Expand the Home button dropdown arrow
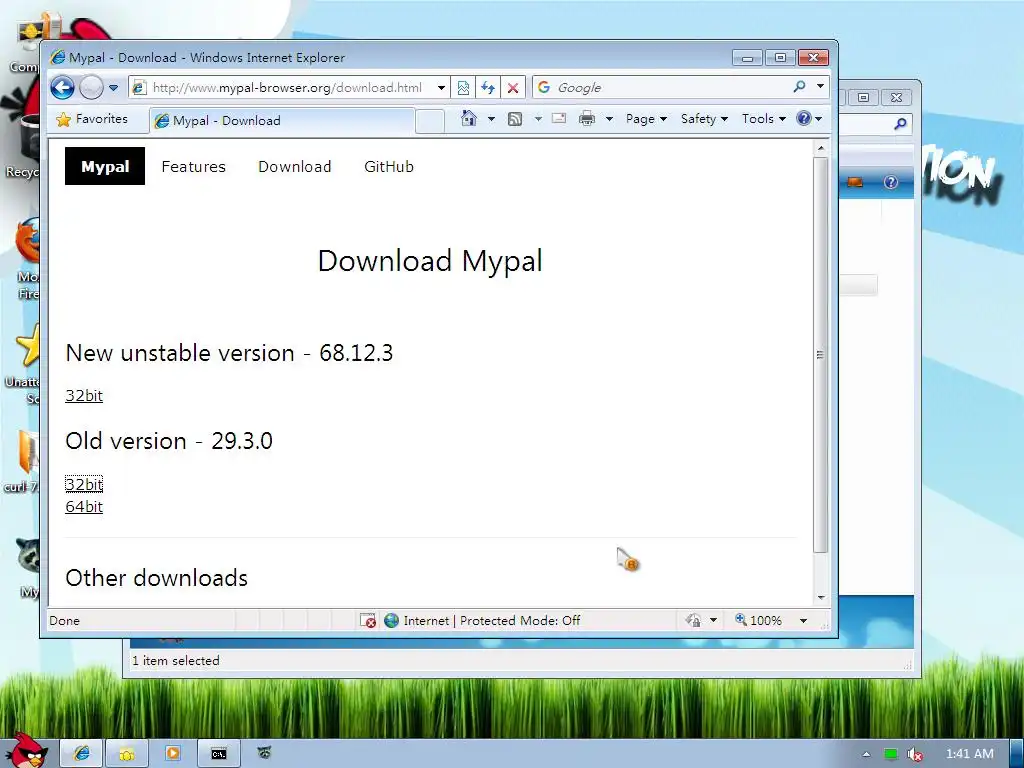The height and width of the screenshot is (768, 1024). 491,119
